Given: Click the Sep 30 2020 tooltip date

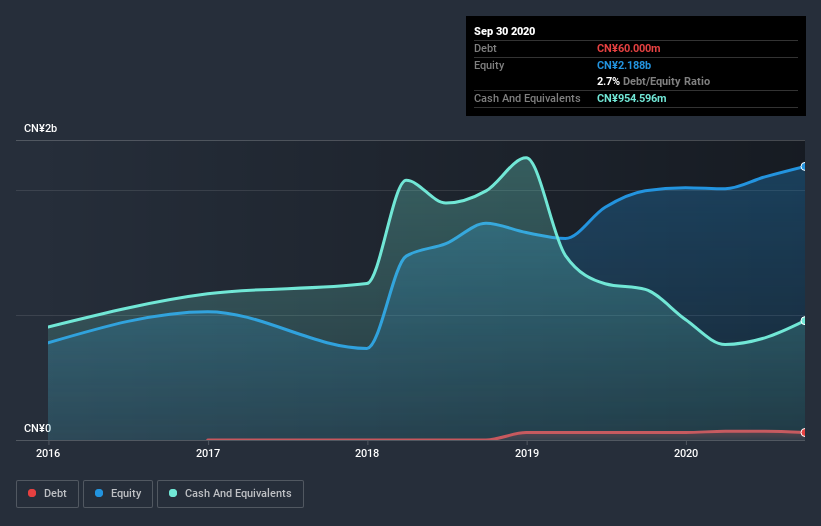Looking at the screenshot, I should pyautogui.click(x=504, y=31).
